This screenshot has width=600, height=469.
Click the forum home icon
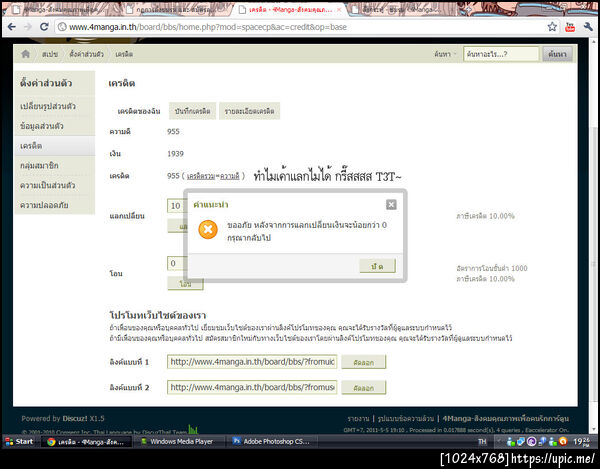coord(26,54)
